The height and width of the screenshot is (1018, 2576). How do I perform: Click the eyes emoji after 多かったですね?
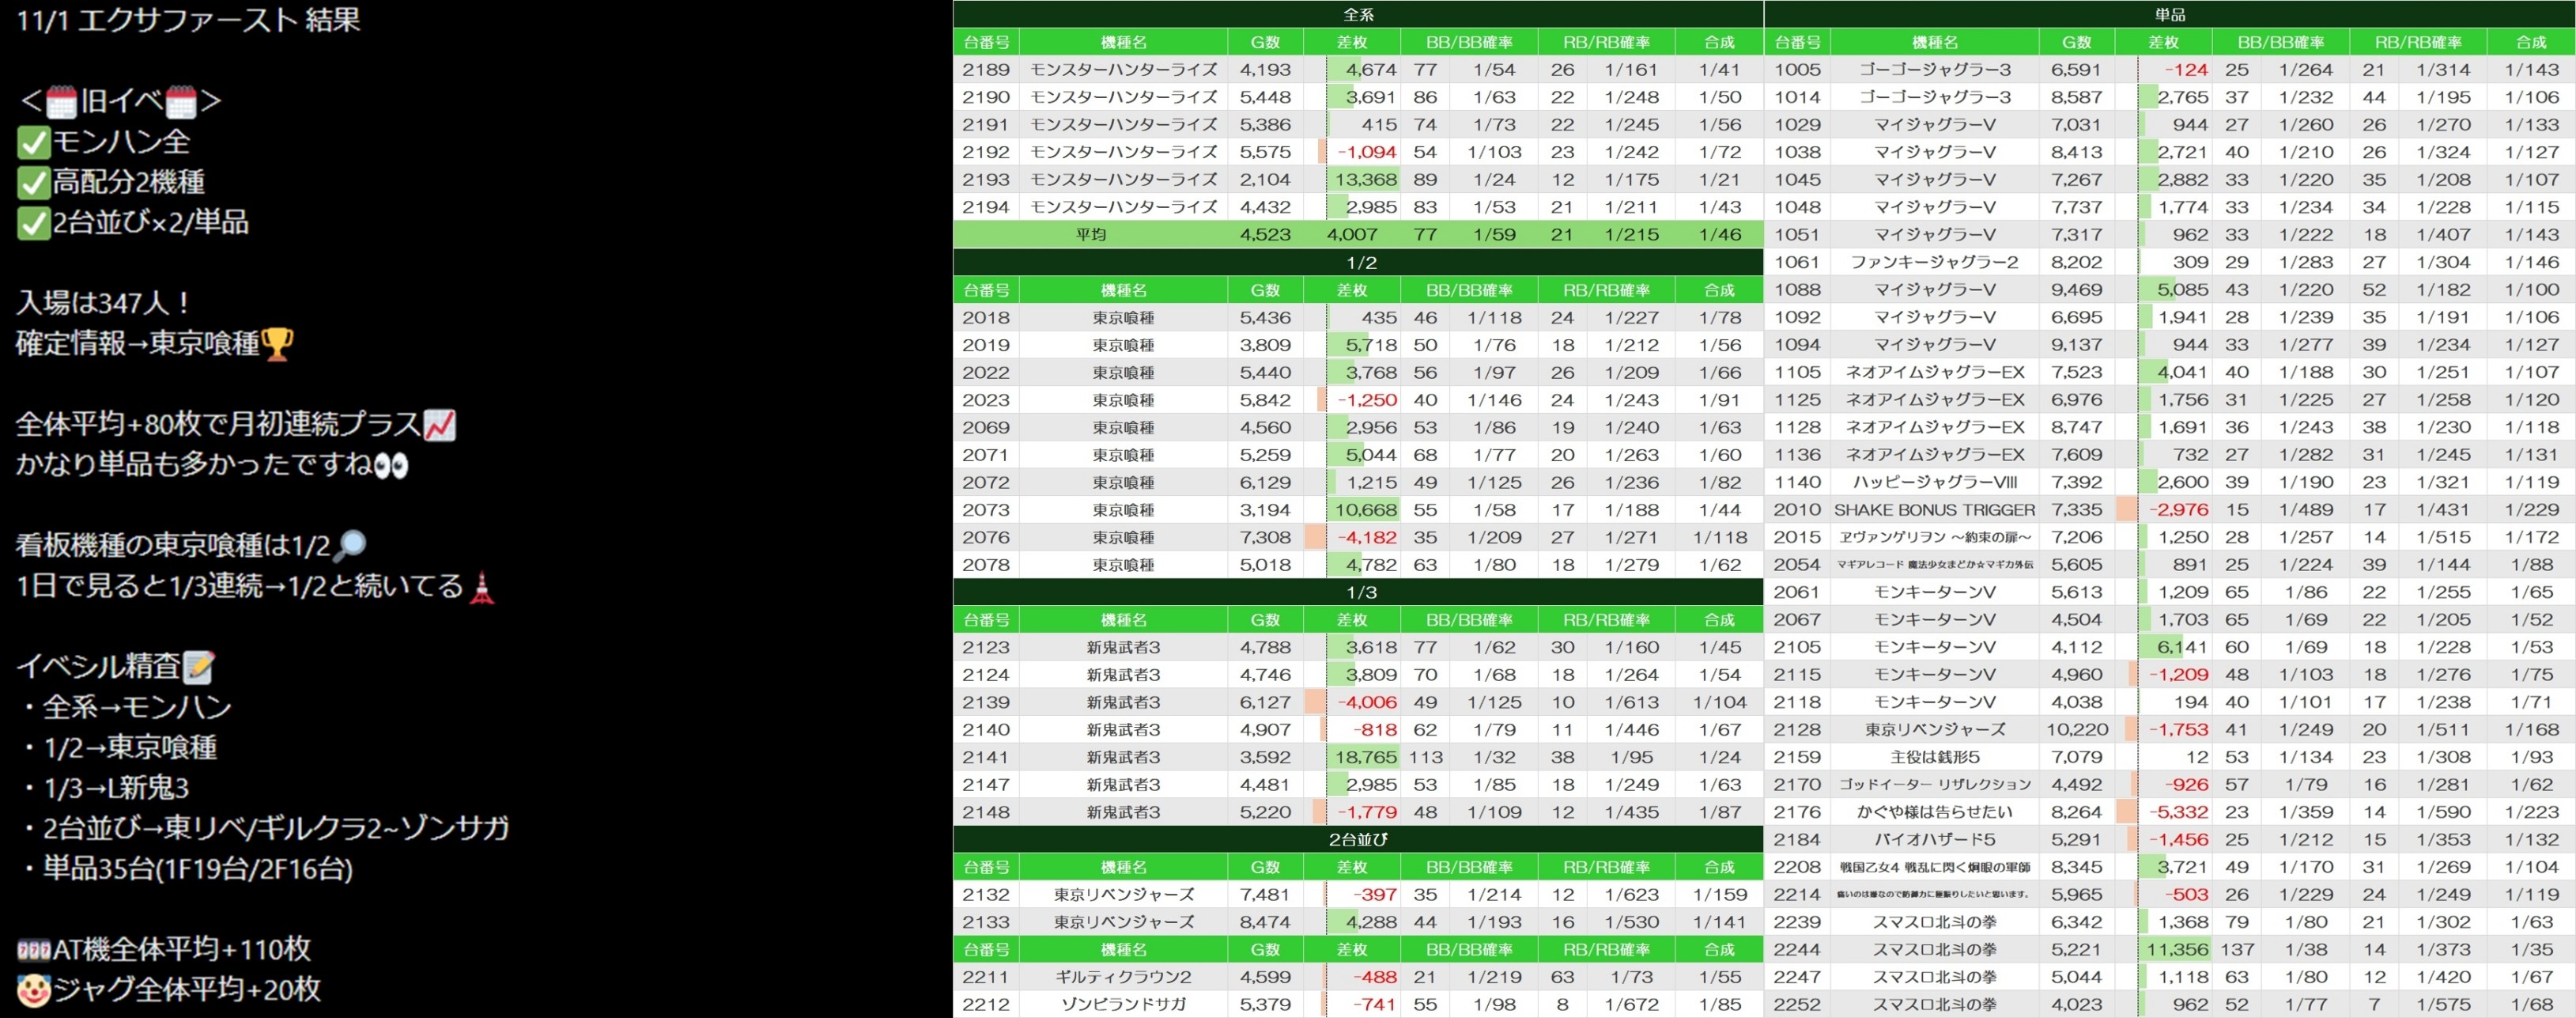390,465
